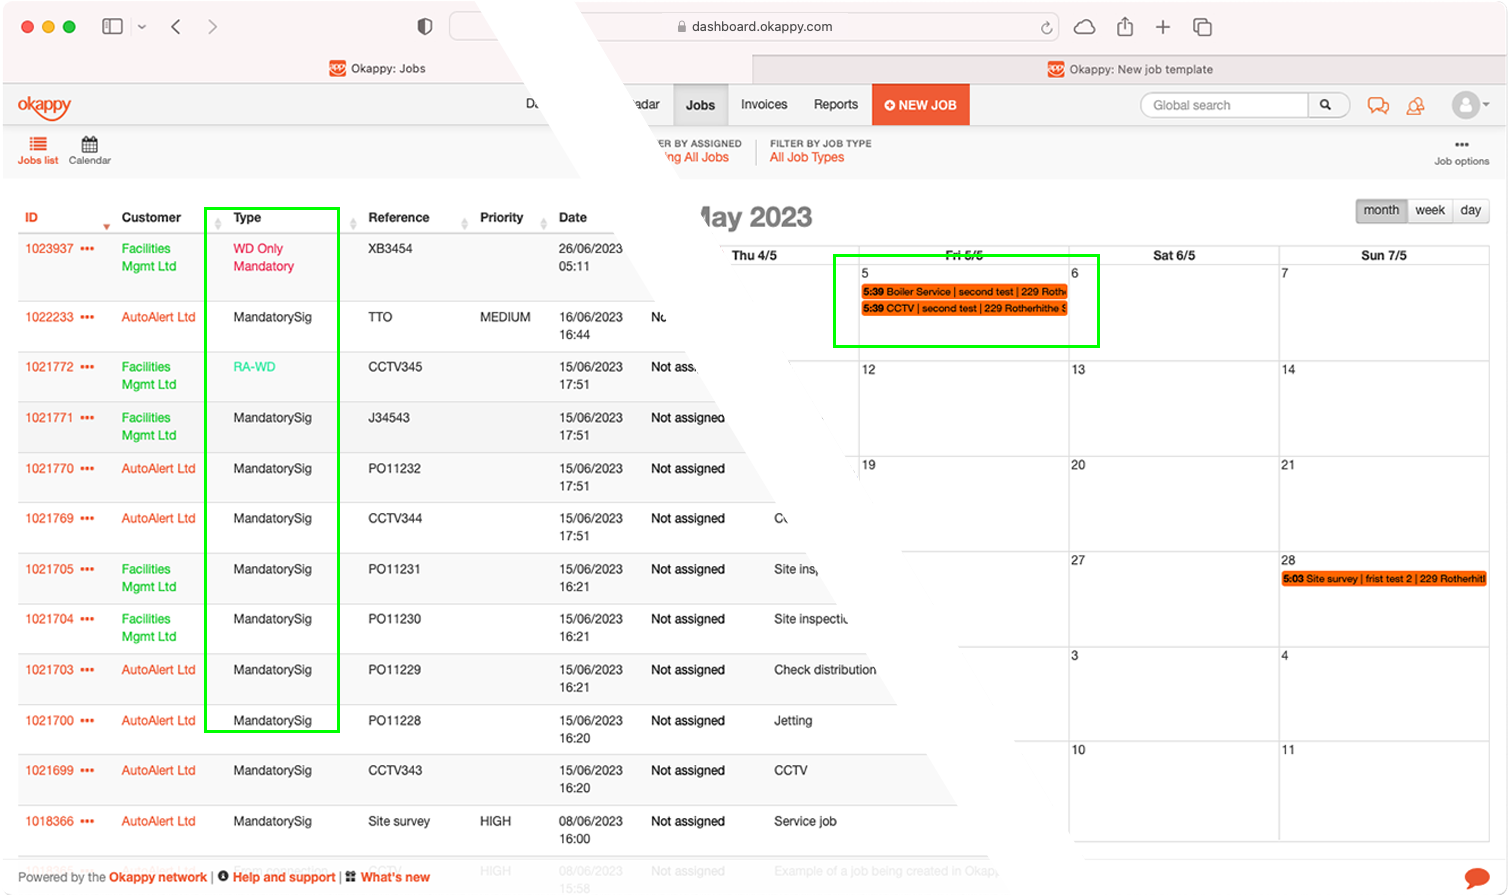Open the assigned All Jobs filter
The width and height of the screenshot is (1509, 895).
coord(698,158)
